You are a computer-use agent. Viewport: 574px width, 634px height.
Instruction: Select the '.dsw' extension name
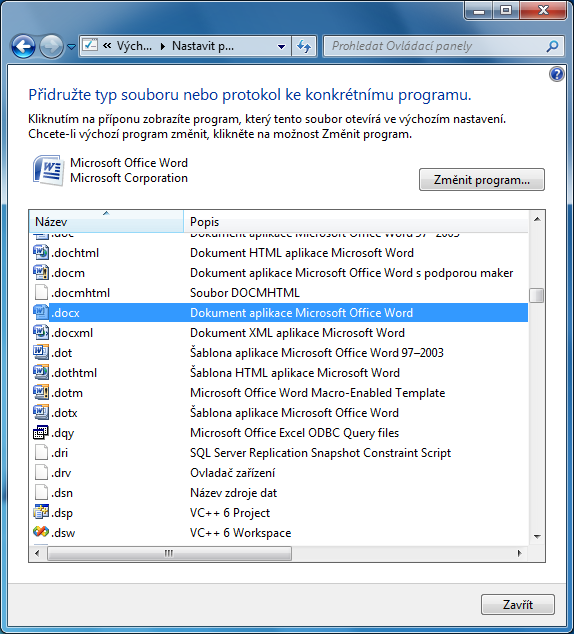pyautogui.click(x=63, y=533)
